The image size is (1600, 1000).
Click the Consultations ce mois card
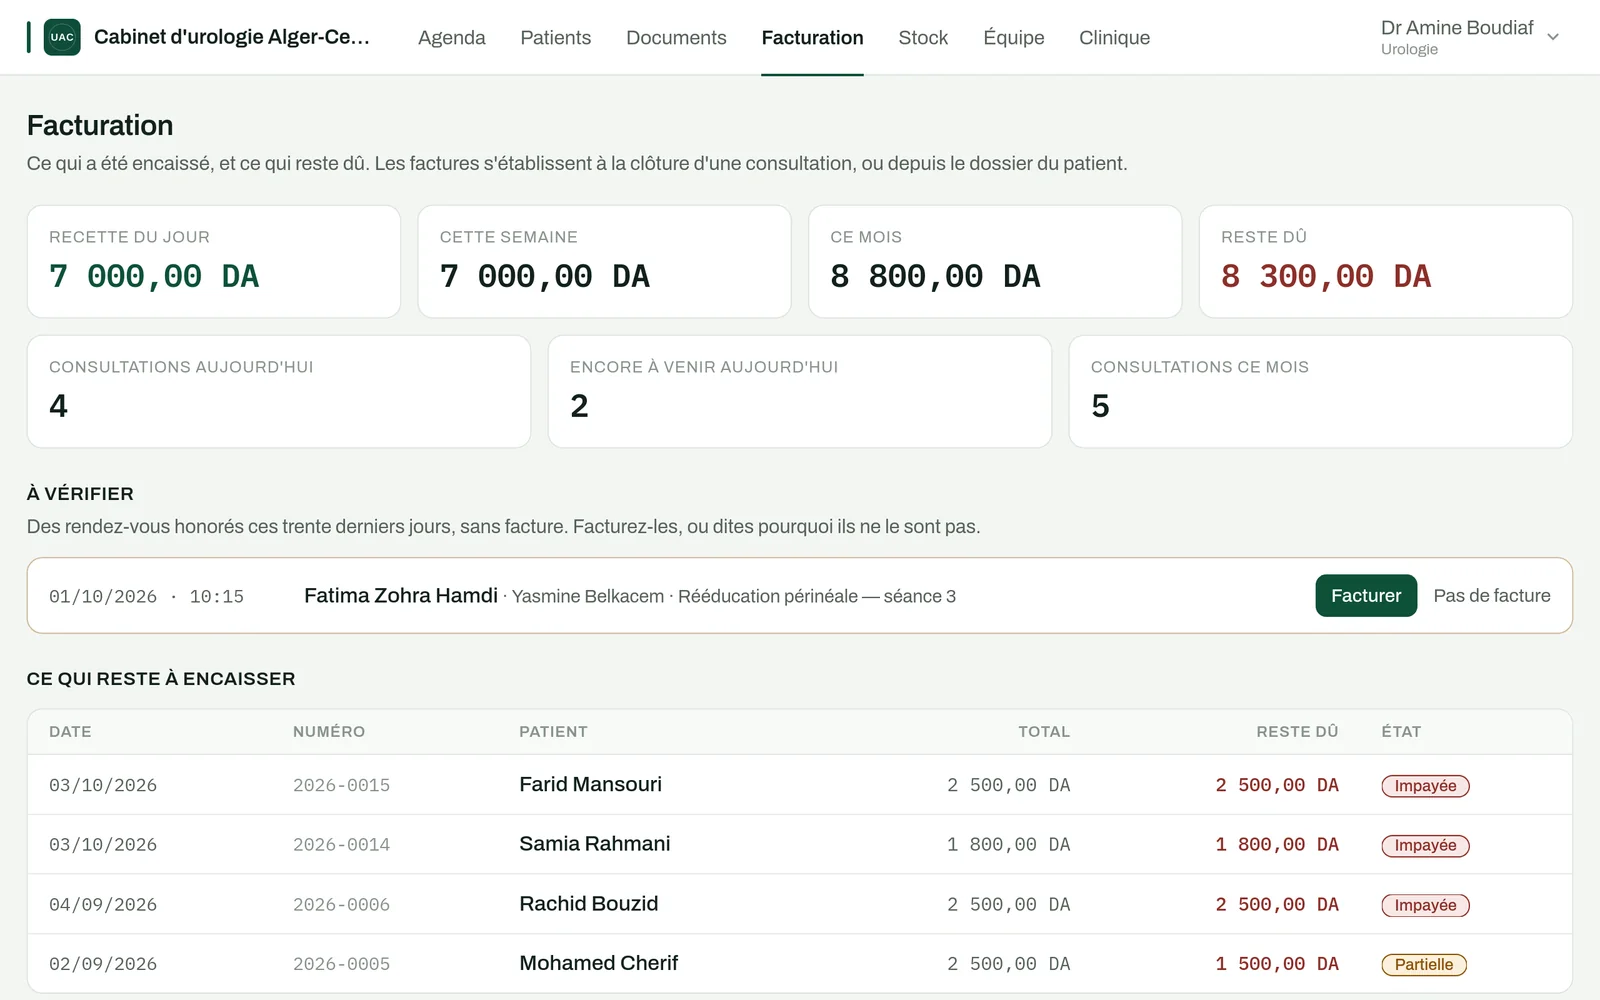1321,392
